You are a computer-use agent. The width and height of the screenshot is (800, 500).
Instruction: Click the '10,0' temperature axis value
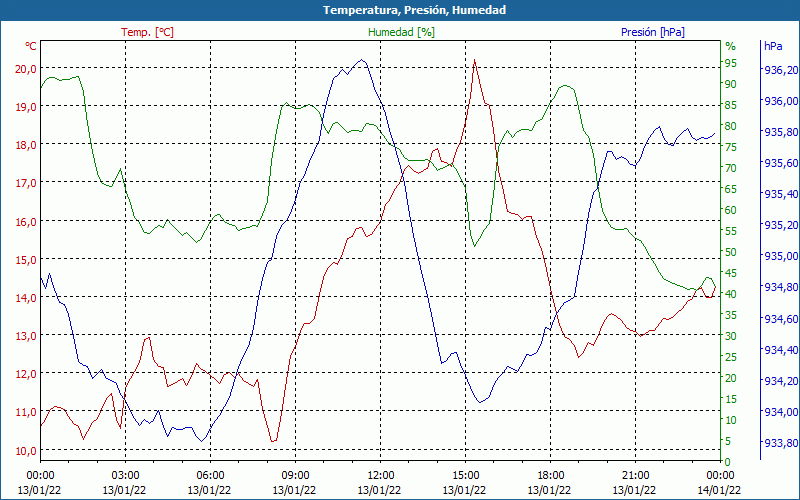coord(26,451)
